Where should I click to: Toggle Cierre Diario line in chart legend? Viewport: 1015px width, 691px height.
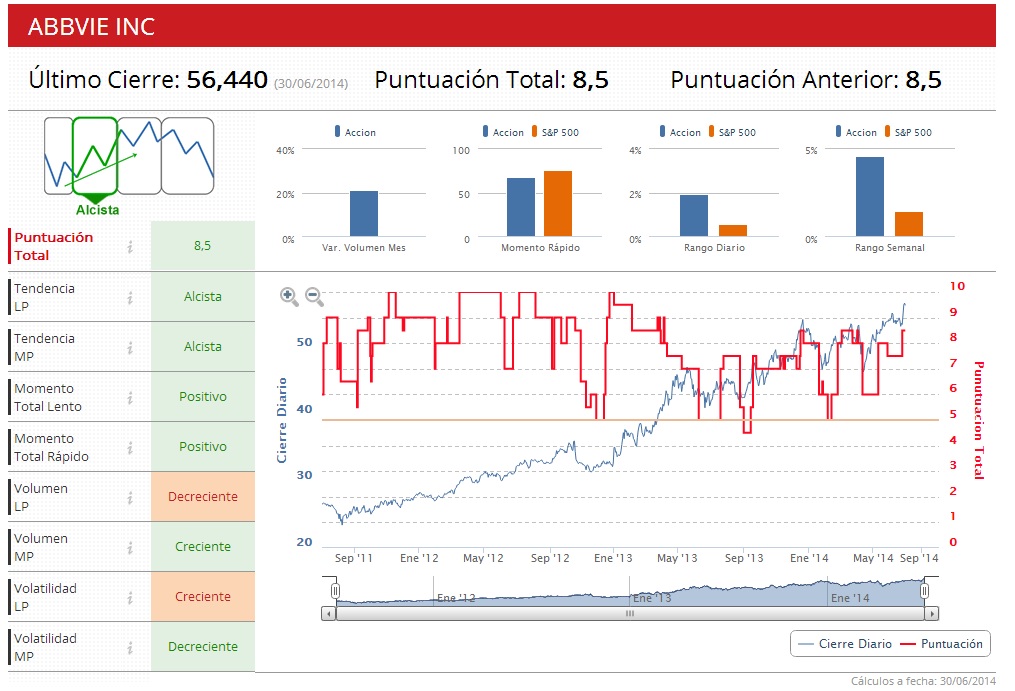[x=845, y=644]
